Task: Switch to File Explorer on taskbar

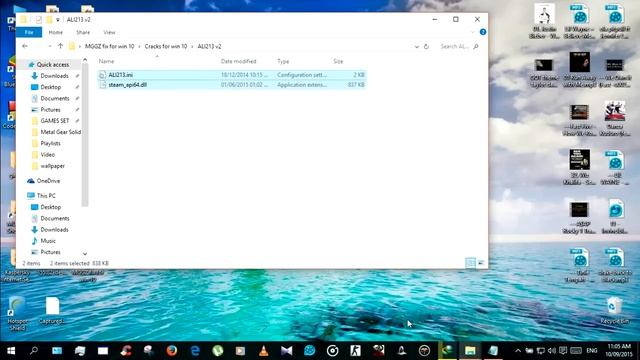Action: tap(470, 351)
